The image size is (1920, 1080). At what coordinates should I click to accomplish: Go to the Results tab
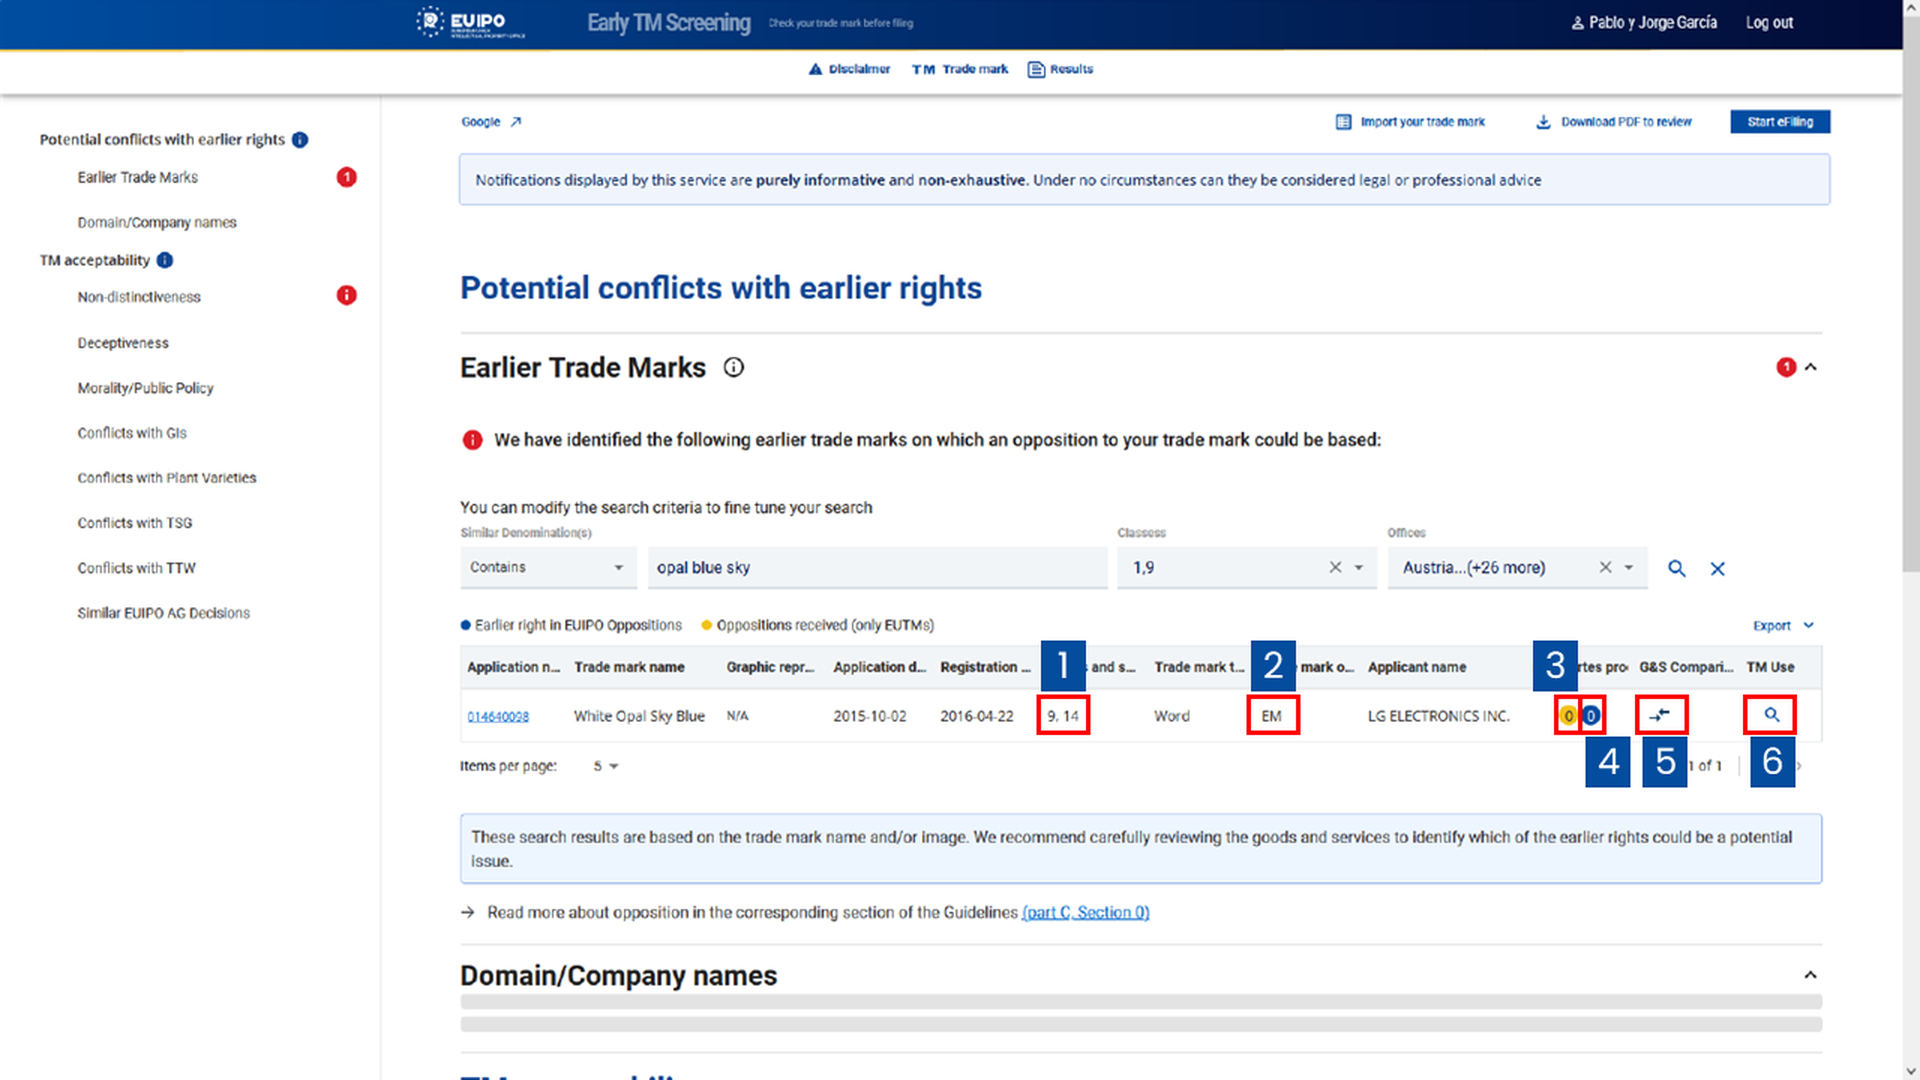tap(1061, 69)
